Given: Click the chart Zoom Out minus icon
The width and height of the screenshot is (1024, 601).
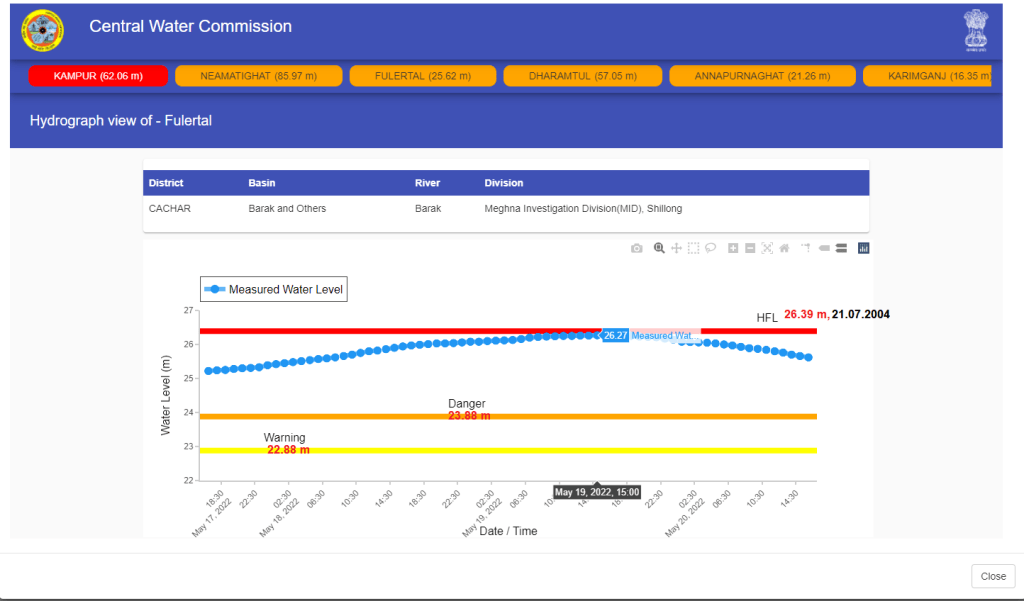Looking at the screenshot, I should click(x=750, y=248).
